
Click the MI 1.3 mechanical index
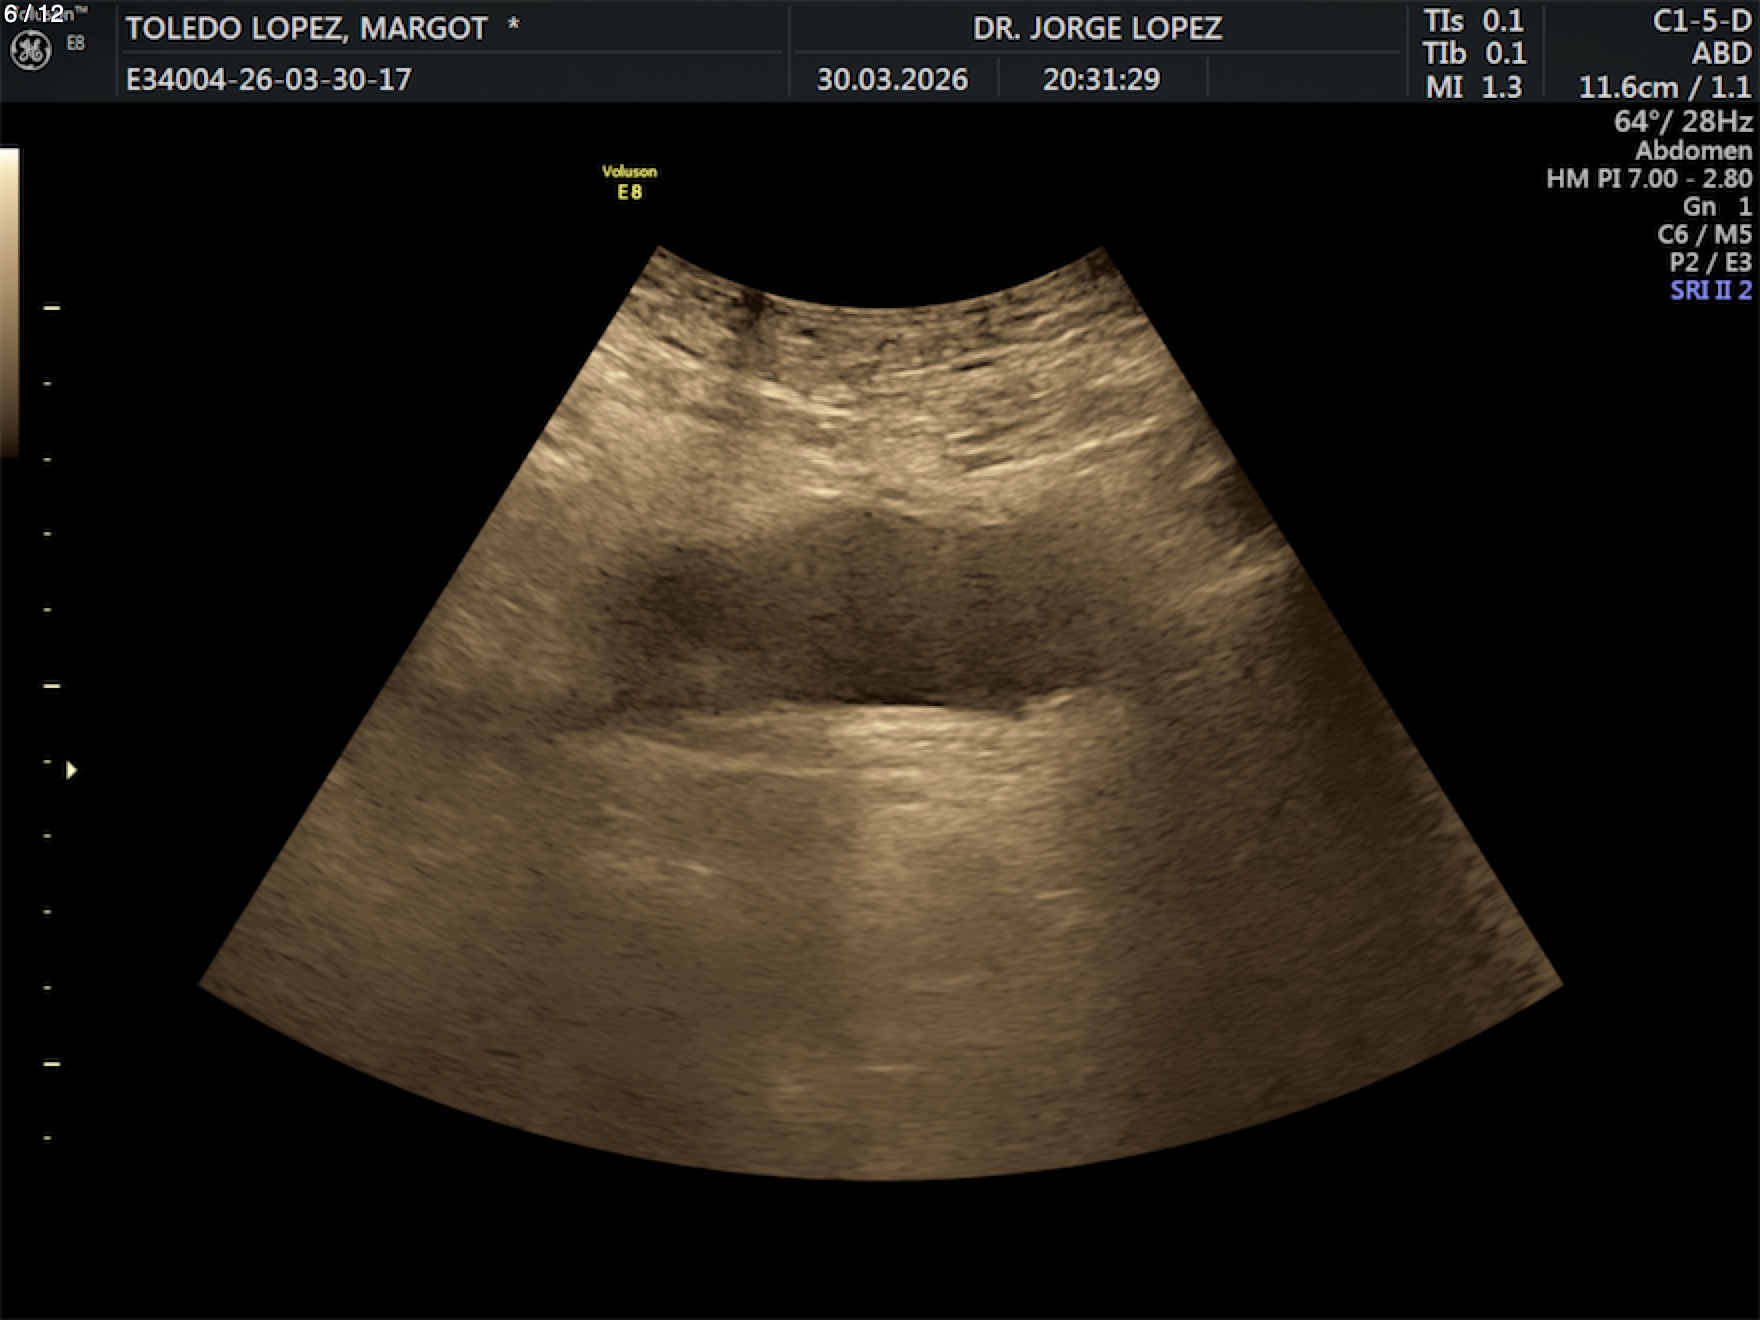(x=1474, y=87)
